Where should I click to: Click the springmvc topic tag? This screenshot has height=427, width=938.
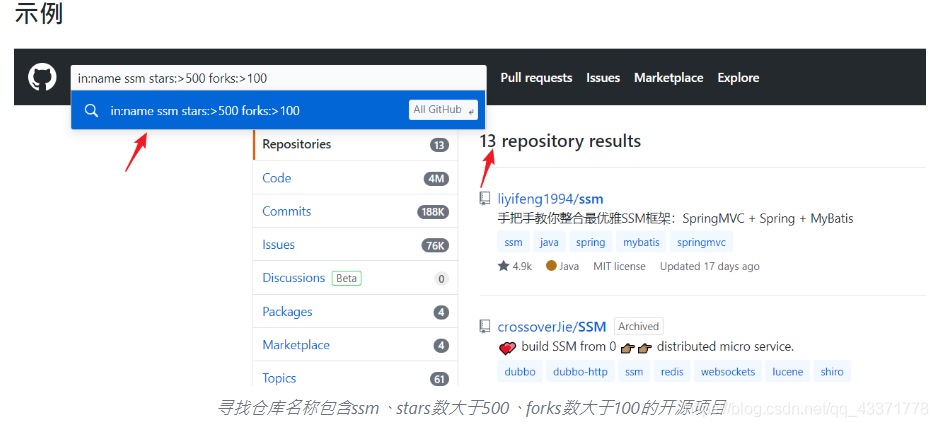(x=701, y=242)
